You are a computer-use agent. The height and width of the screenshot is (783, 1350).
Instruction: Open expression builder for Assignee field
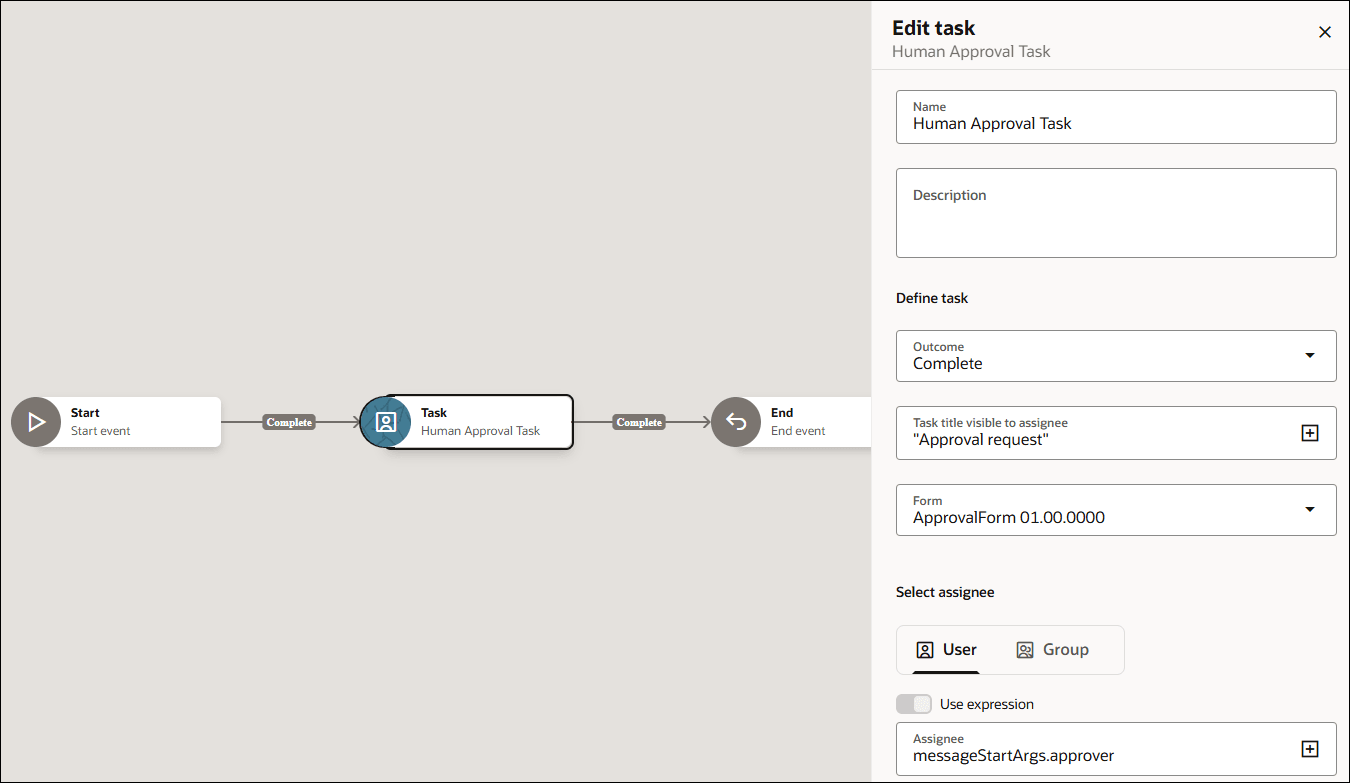(1310, 748)
